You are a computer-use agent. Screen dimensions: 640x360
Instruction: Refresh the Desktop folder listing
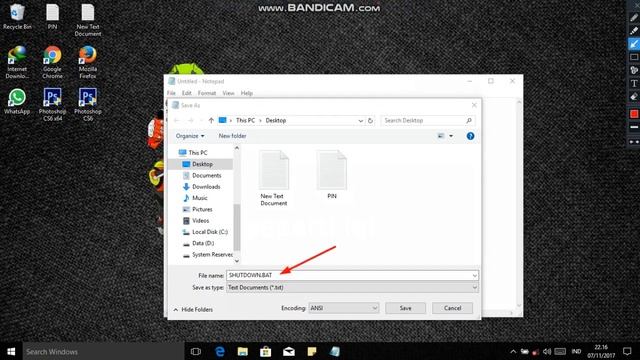coord(370,121)
